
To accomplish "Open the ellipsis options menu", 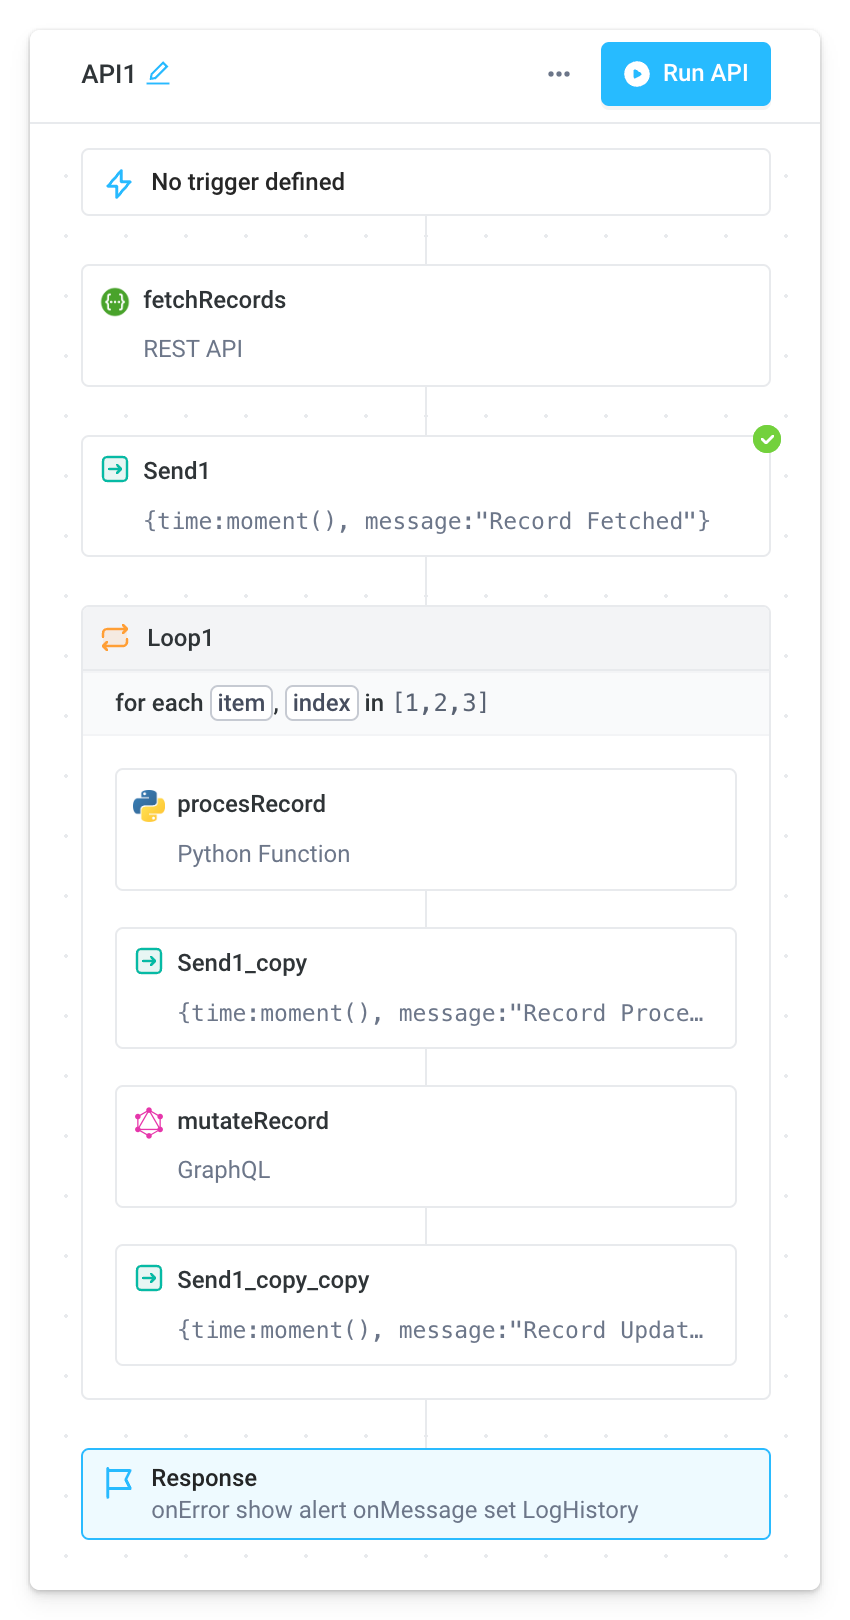I will [558, 74].
